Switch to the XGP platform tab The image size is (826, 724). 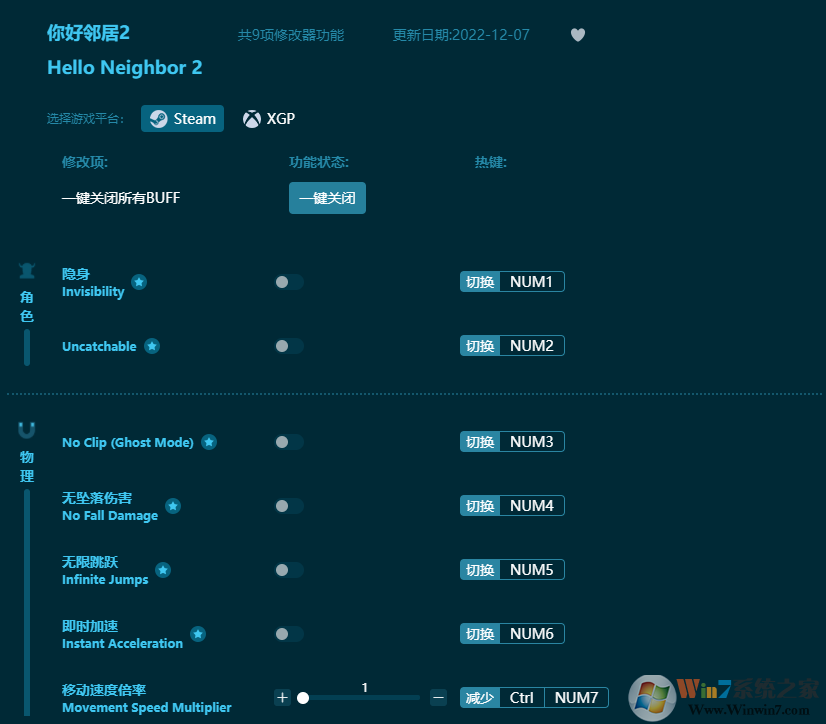coord(269,119)
